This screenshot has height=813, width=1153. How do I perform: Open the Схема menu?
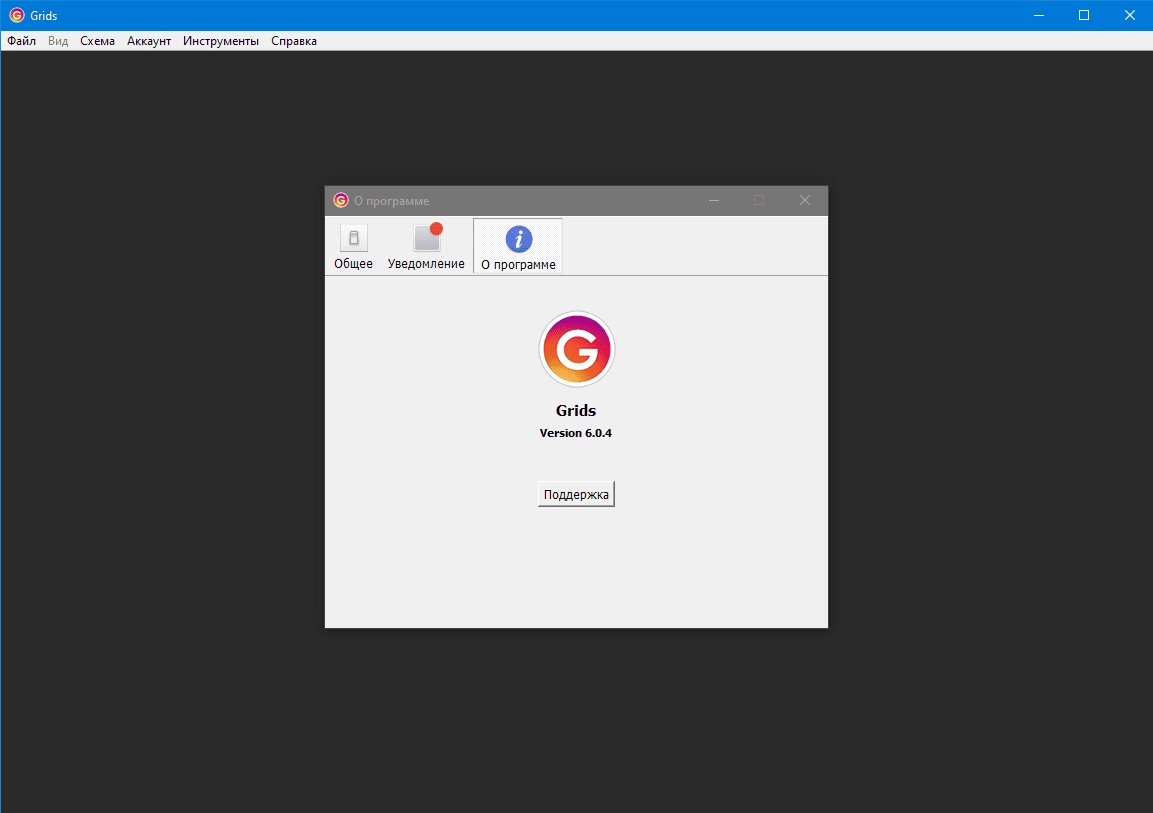97,41
